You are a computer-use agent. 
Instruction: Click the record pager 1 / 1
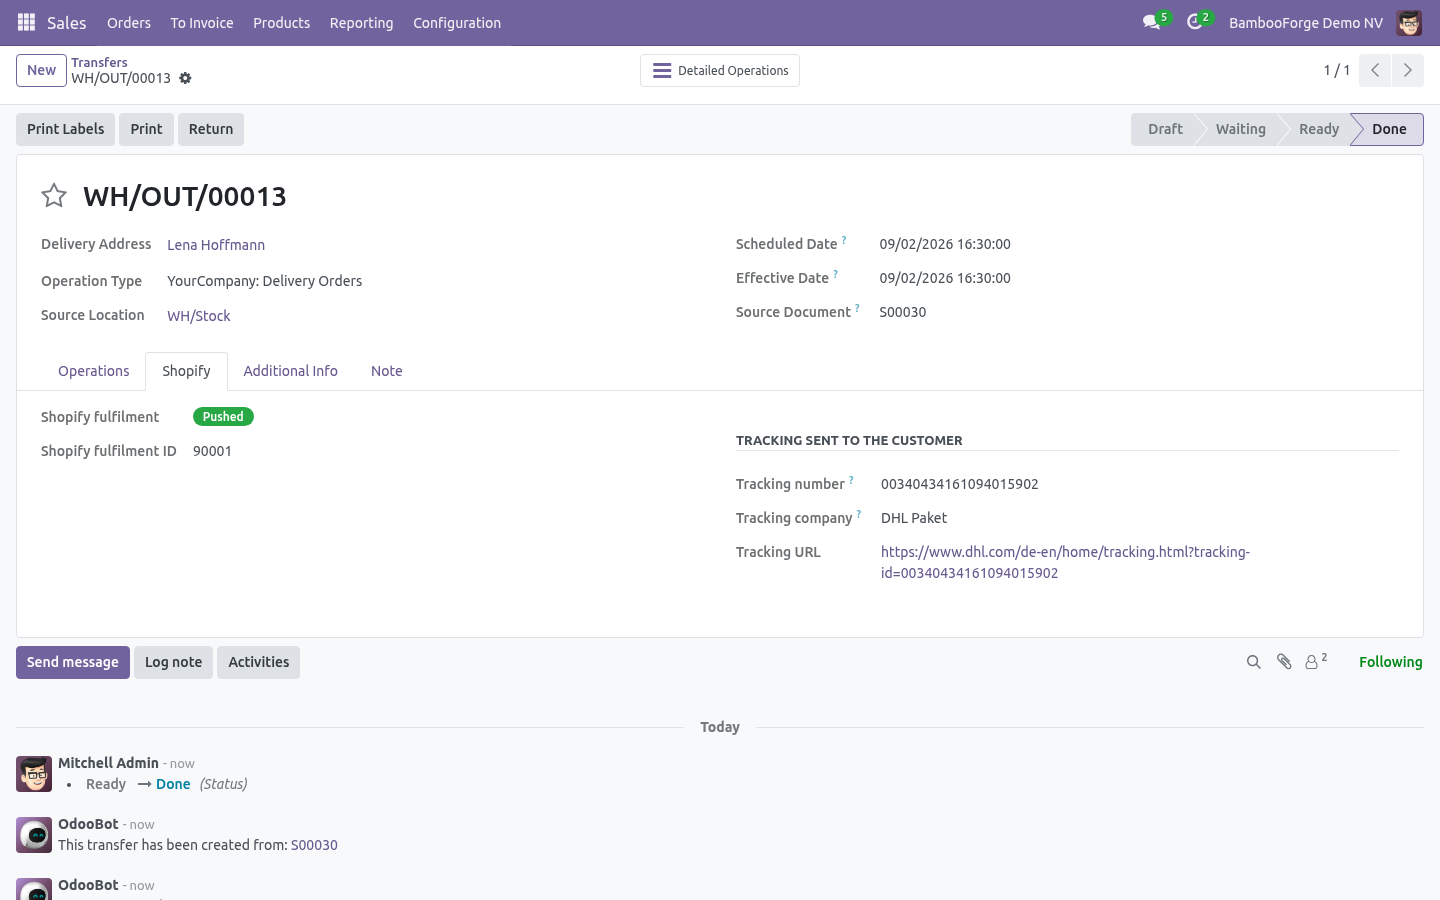[x=1337, y=70]
